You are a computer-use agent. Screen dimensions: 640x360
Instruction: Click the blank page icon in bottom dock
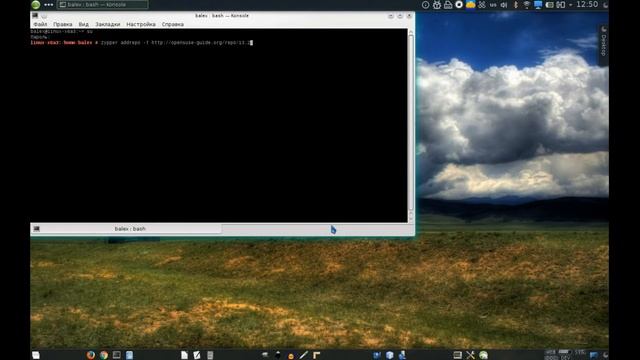pos(184,355)
